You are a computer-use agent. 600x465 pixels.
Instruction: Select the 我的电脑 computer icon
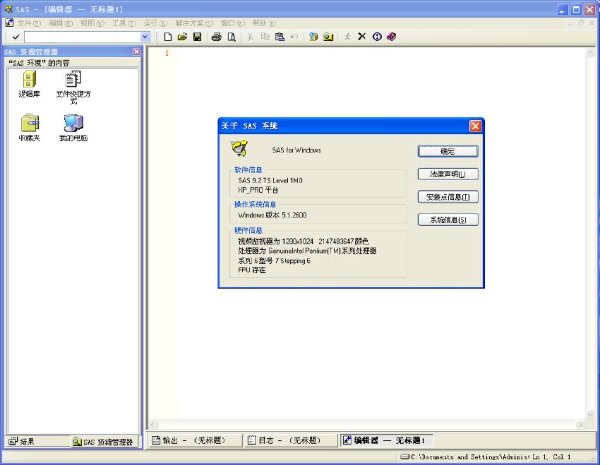pyautogui.click(x=73, y=127)
